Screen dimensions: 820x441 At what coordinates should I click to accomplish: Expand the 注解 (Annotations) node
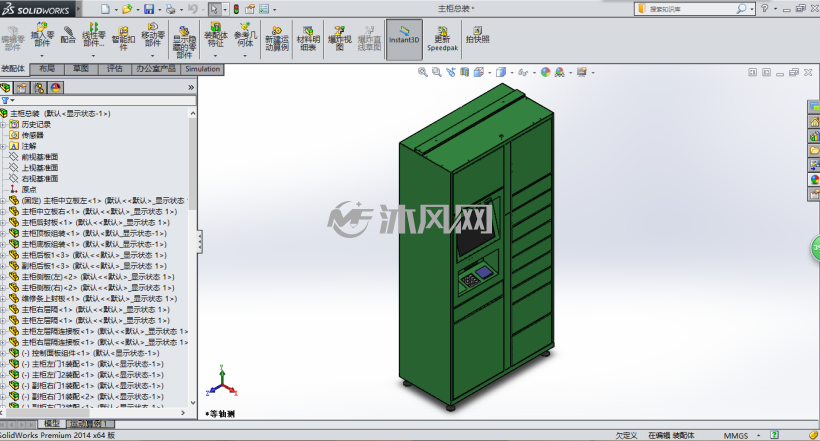click(3, 146)
